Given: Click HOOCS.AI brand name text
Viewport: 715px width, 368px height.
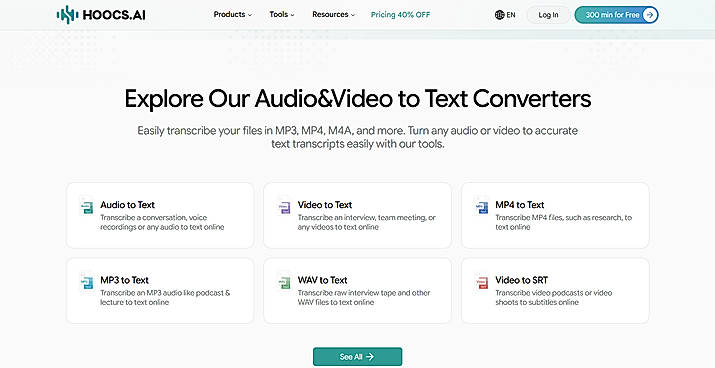Looking at the screenshot, I should [x=114, y=15].
